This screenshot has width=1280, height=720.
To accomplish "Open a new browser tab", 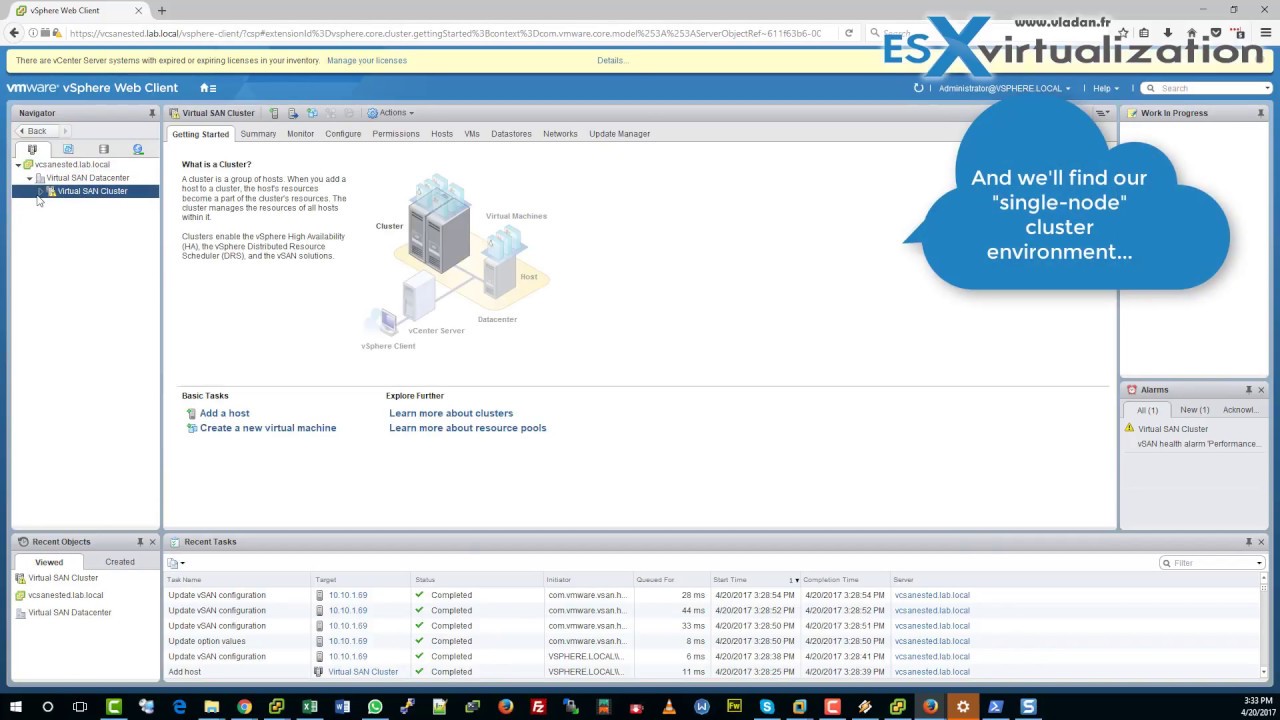I will click(162, 11).
